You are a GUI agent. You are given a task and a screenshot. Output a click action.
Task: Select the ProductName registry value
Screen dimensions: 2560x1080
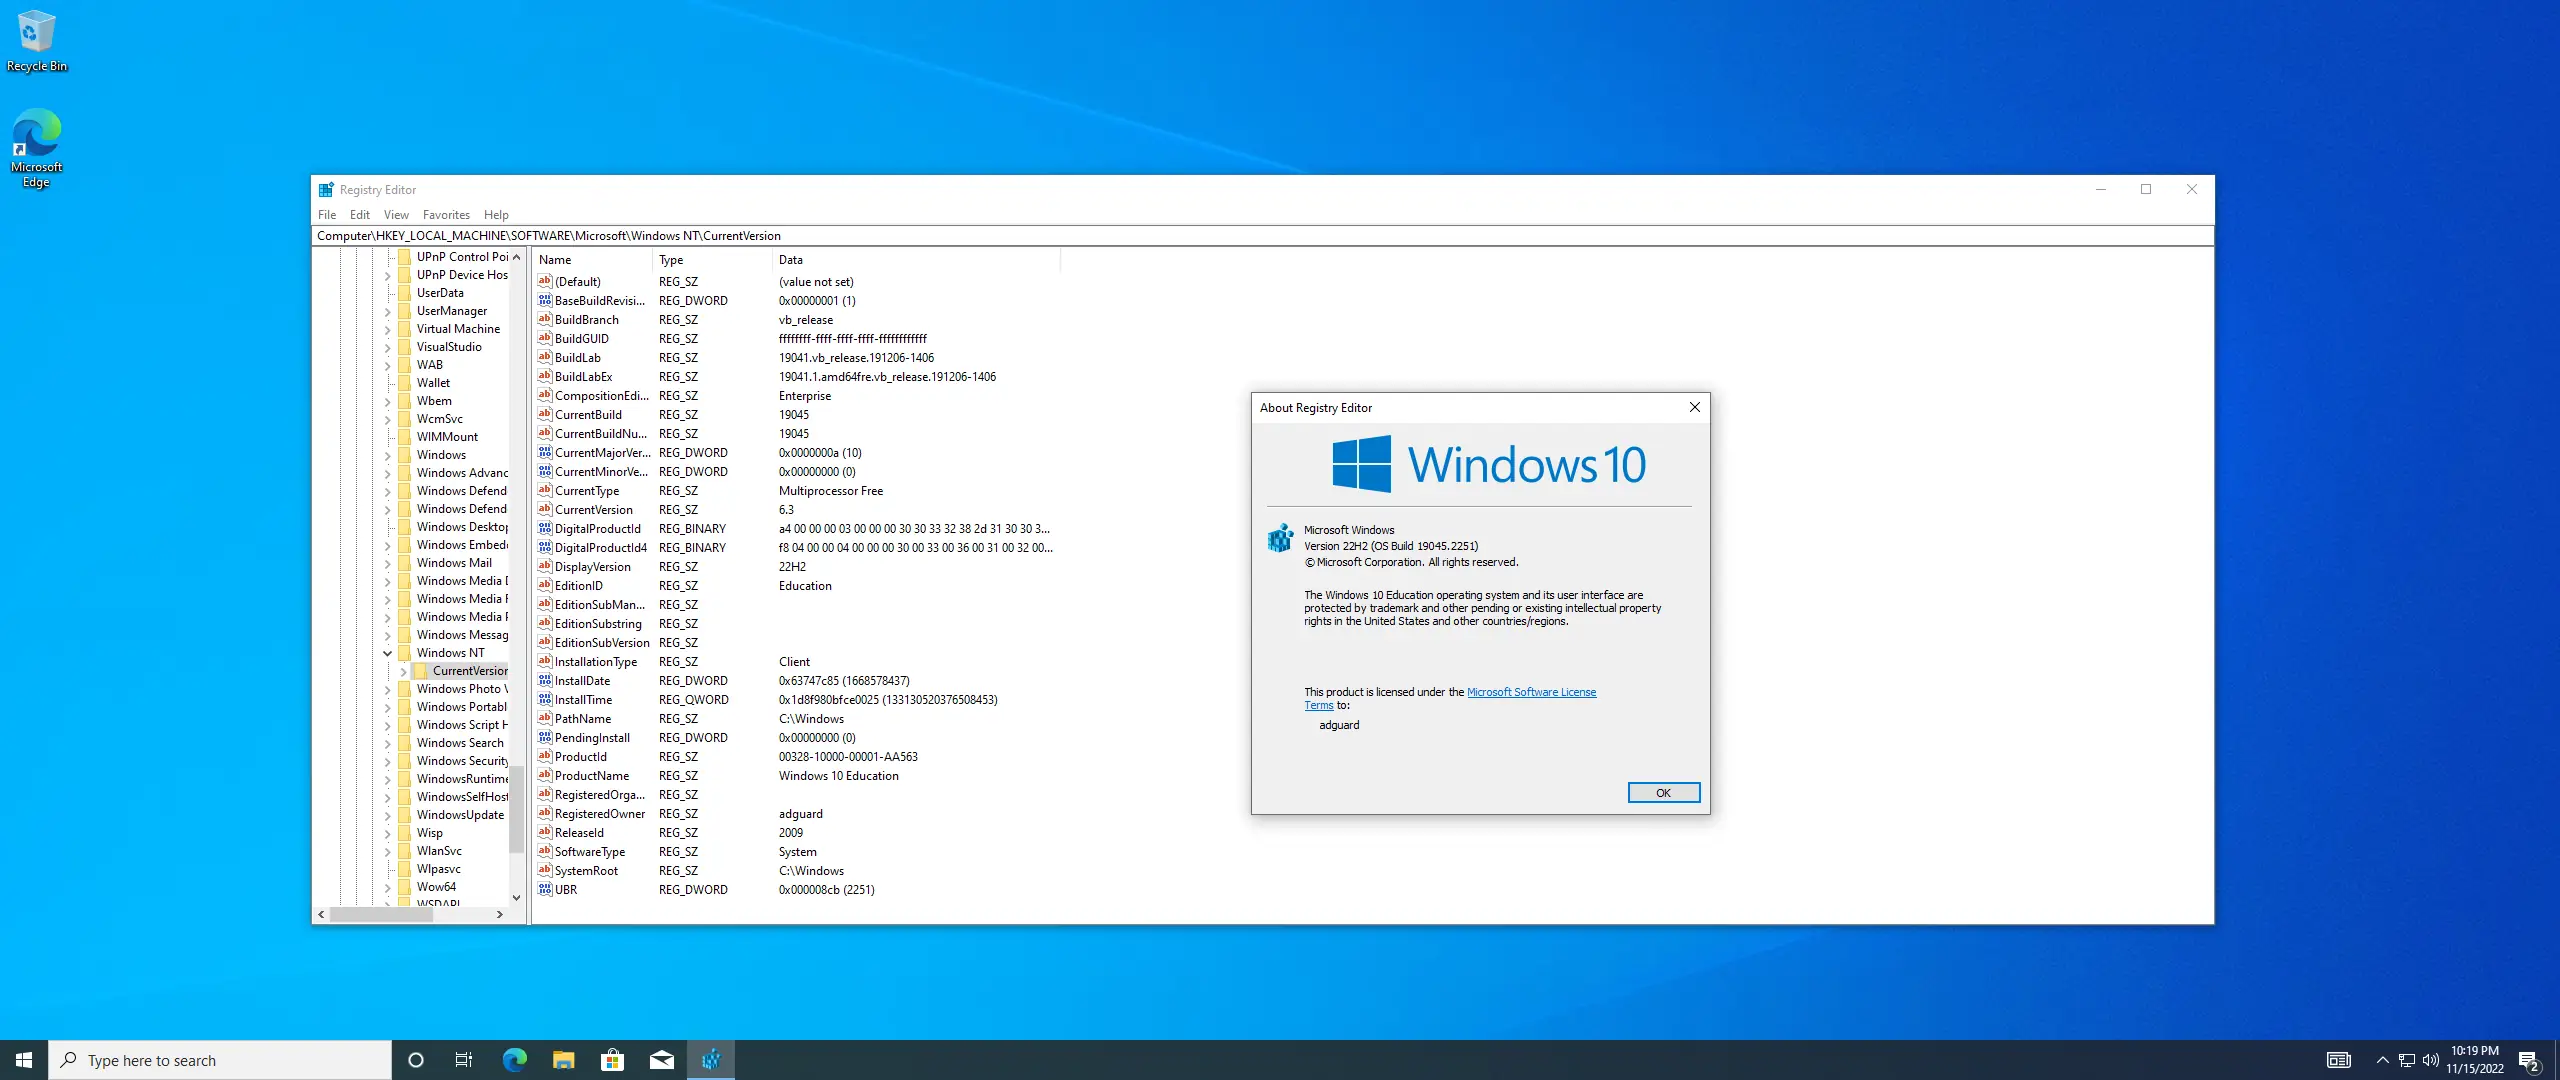coord(592,776)
